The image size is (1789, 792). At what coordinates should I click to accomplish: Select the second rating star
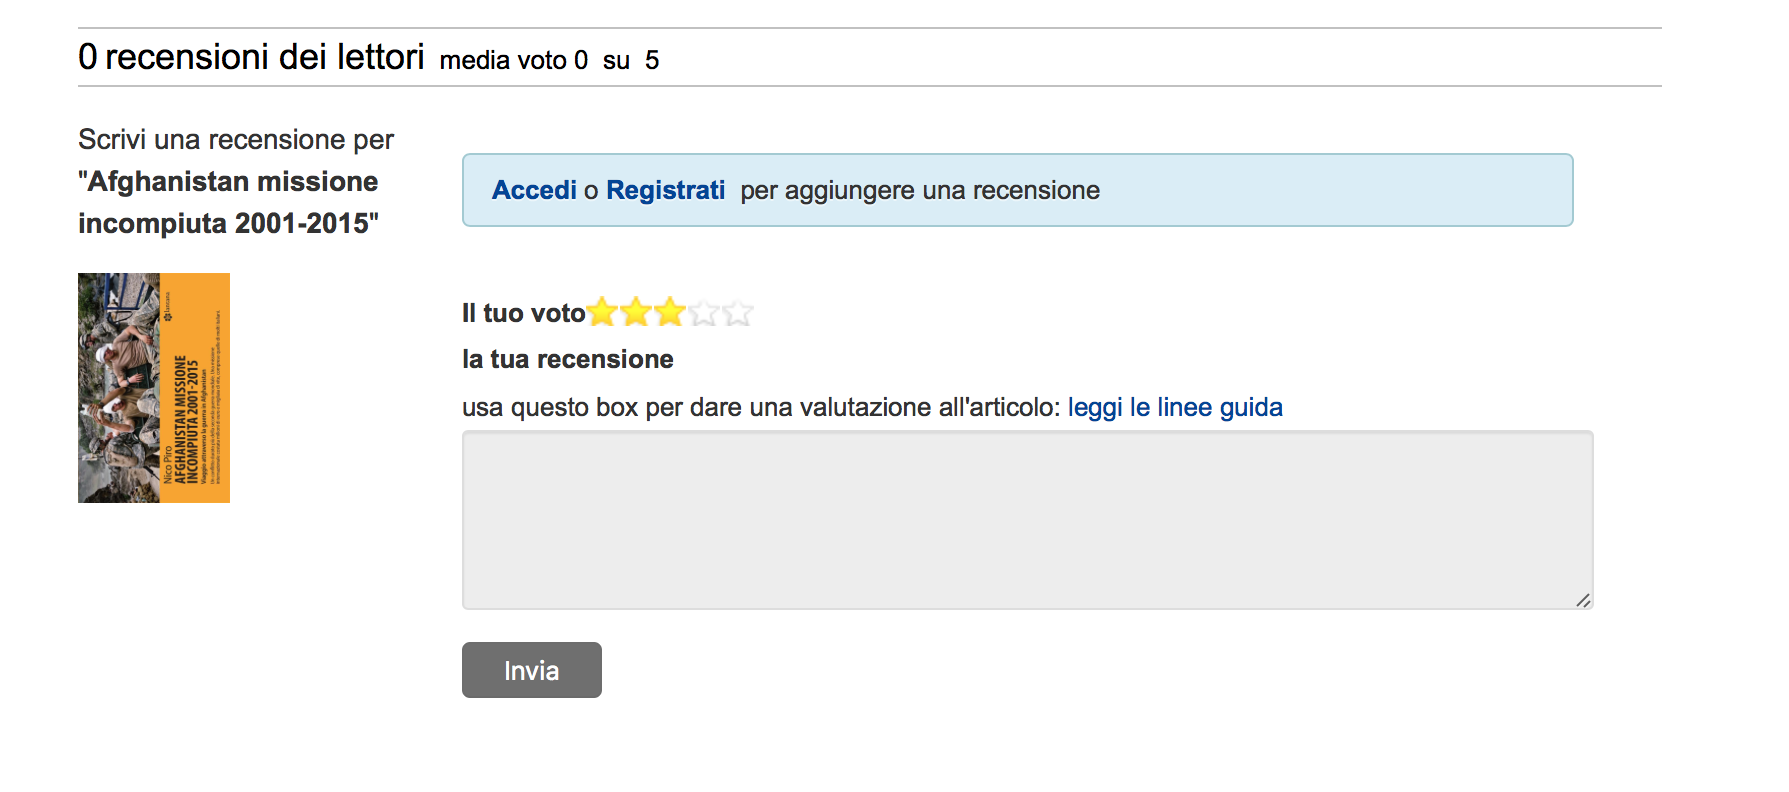click(x=636, y=313)
